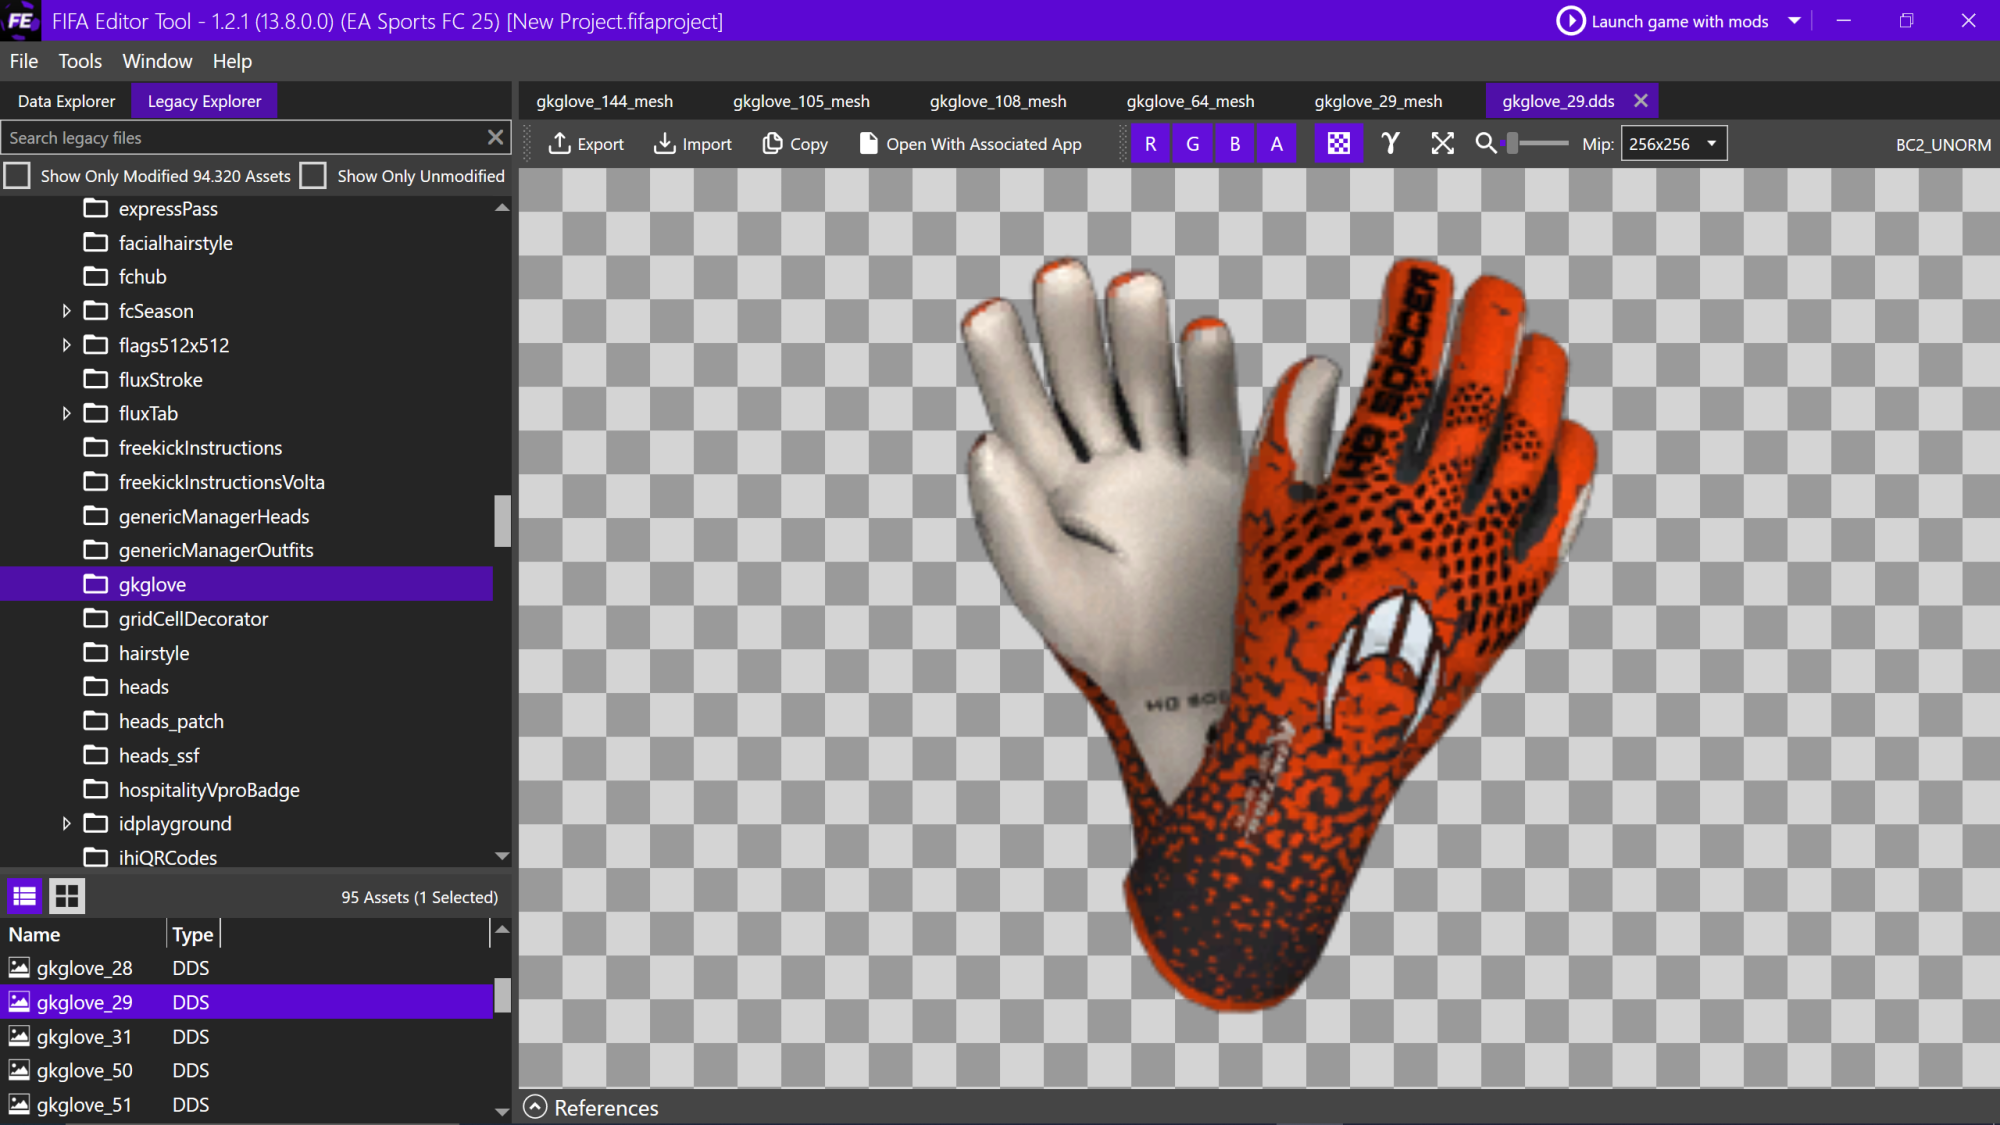
Task: Click Launch game with mods play icon
Action: tap(1570, 21)
